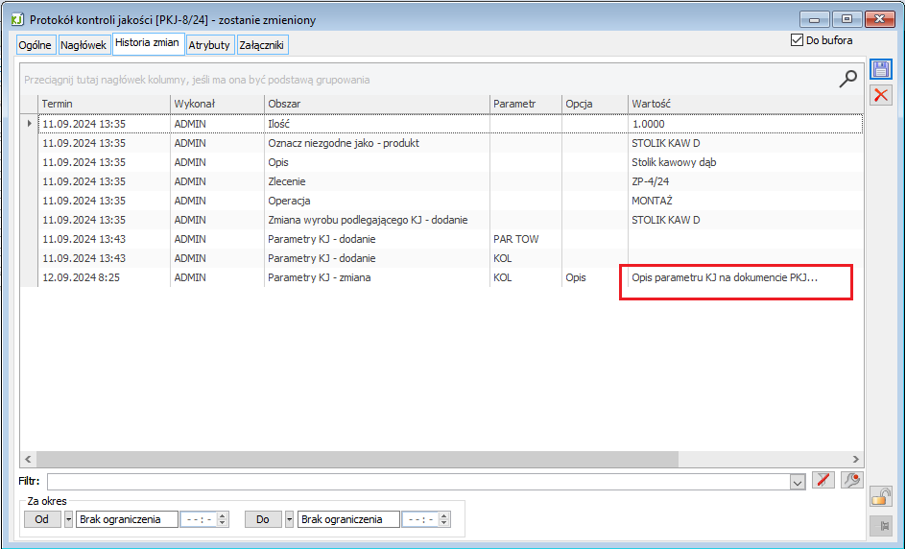Image resolution: width=905 pixels, height=551 pixels.
Task: Click the horizontal scrollbar of the grid
Action: [x=440, y=458]
